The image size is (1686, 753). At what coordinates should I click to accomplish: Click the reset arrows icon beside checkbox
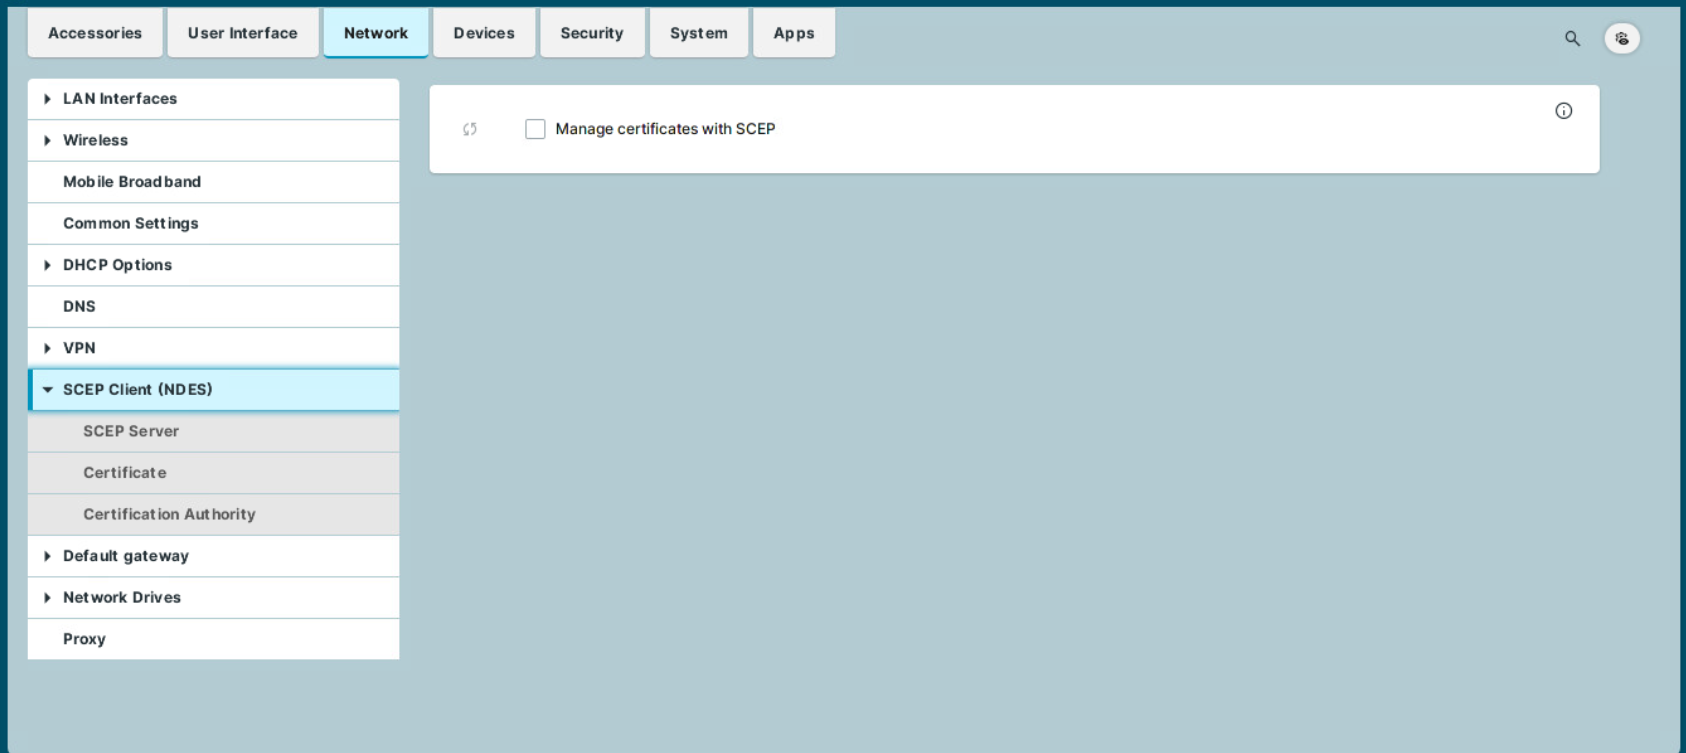(470, 129)
